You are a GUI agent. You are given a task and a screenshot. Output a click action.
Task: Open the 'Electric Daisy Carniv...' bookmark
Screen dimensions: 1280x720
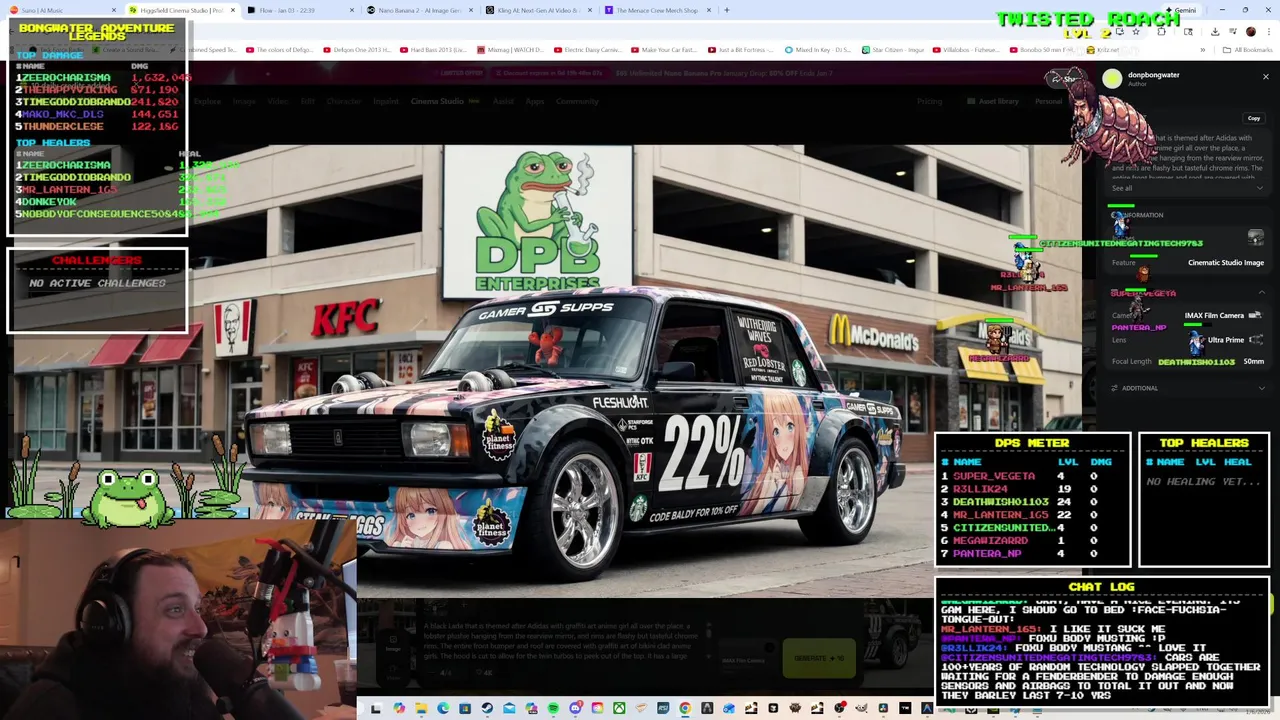coord(588,50)
